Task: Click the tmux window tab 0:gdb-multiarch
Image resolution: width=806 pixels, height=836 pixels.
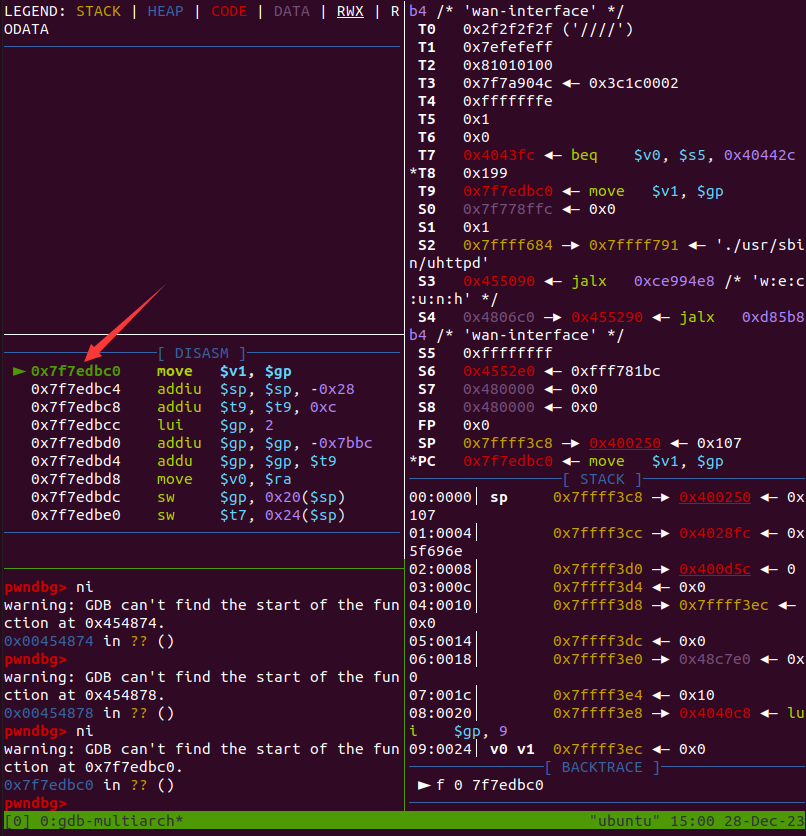Action: (111, 821)
